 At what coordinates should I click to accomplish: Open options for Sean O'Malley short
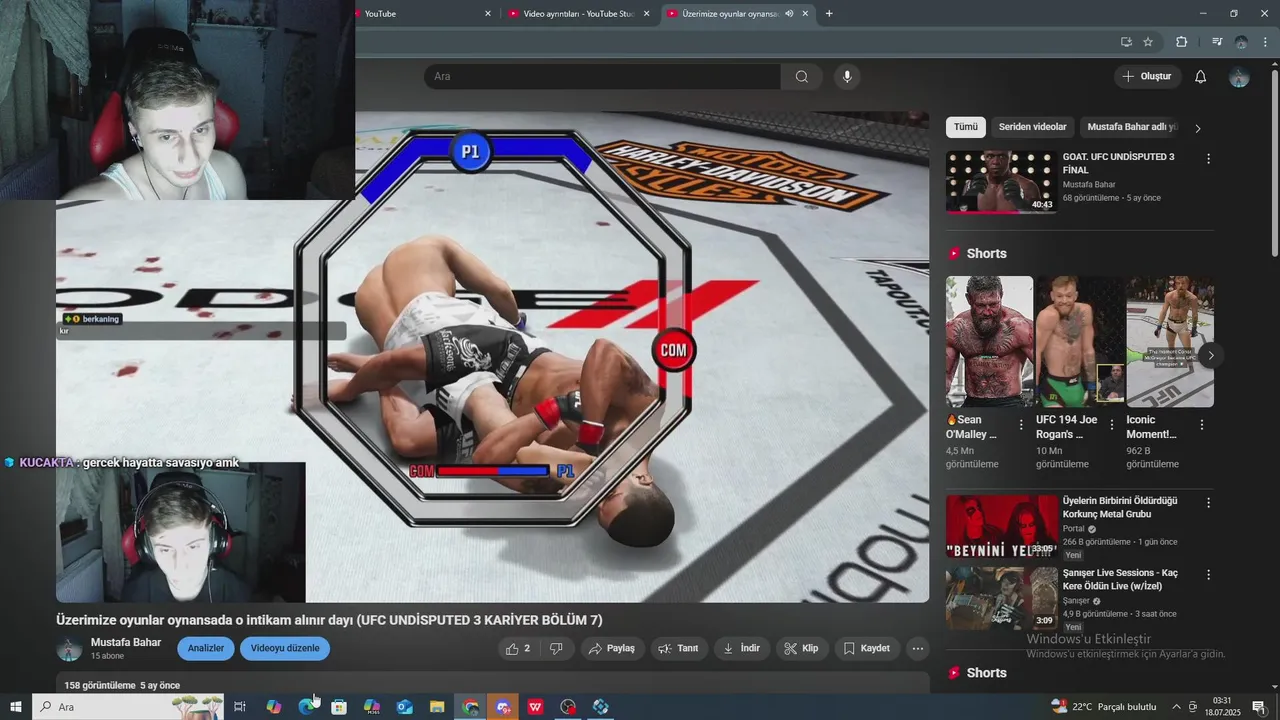tap(1021, 425)
